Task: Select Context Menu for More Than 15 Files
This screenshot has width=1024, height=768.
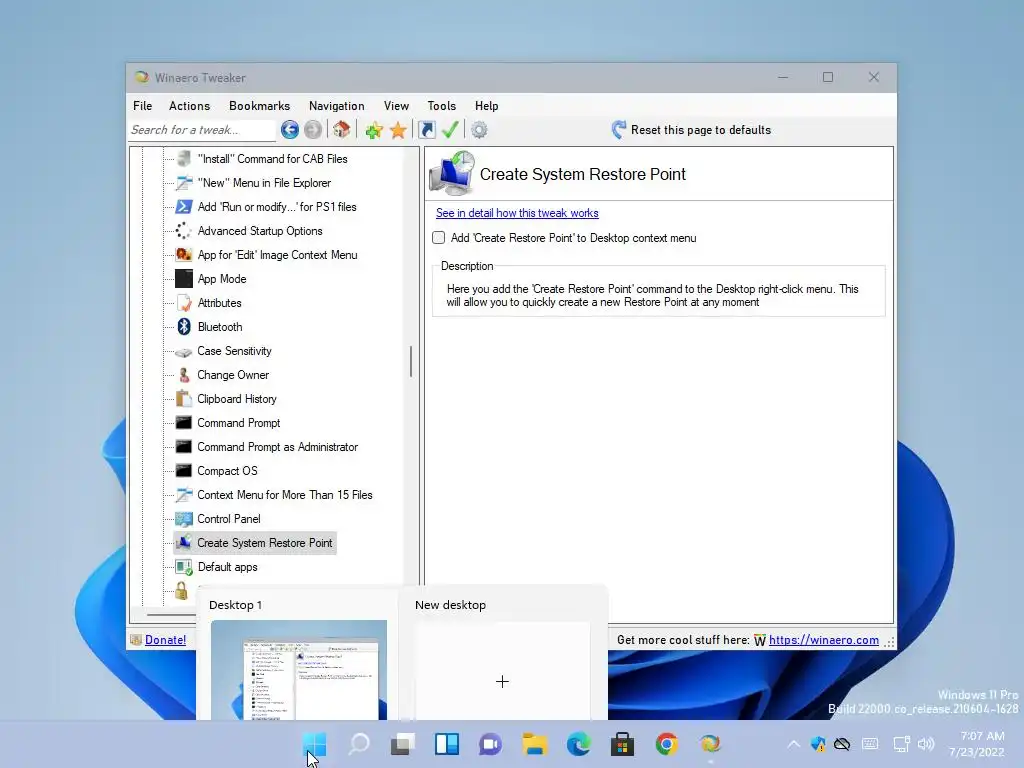Action: 285,495
